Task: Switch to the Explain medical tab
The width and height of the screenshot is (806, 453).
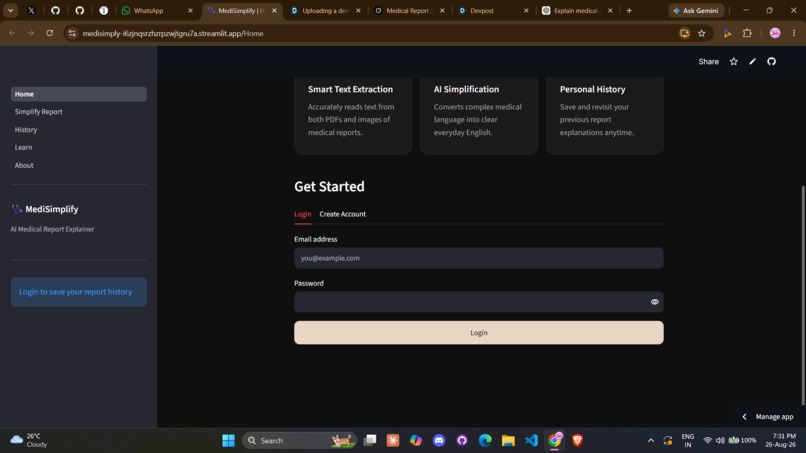Action: click(576, 10)
